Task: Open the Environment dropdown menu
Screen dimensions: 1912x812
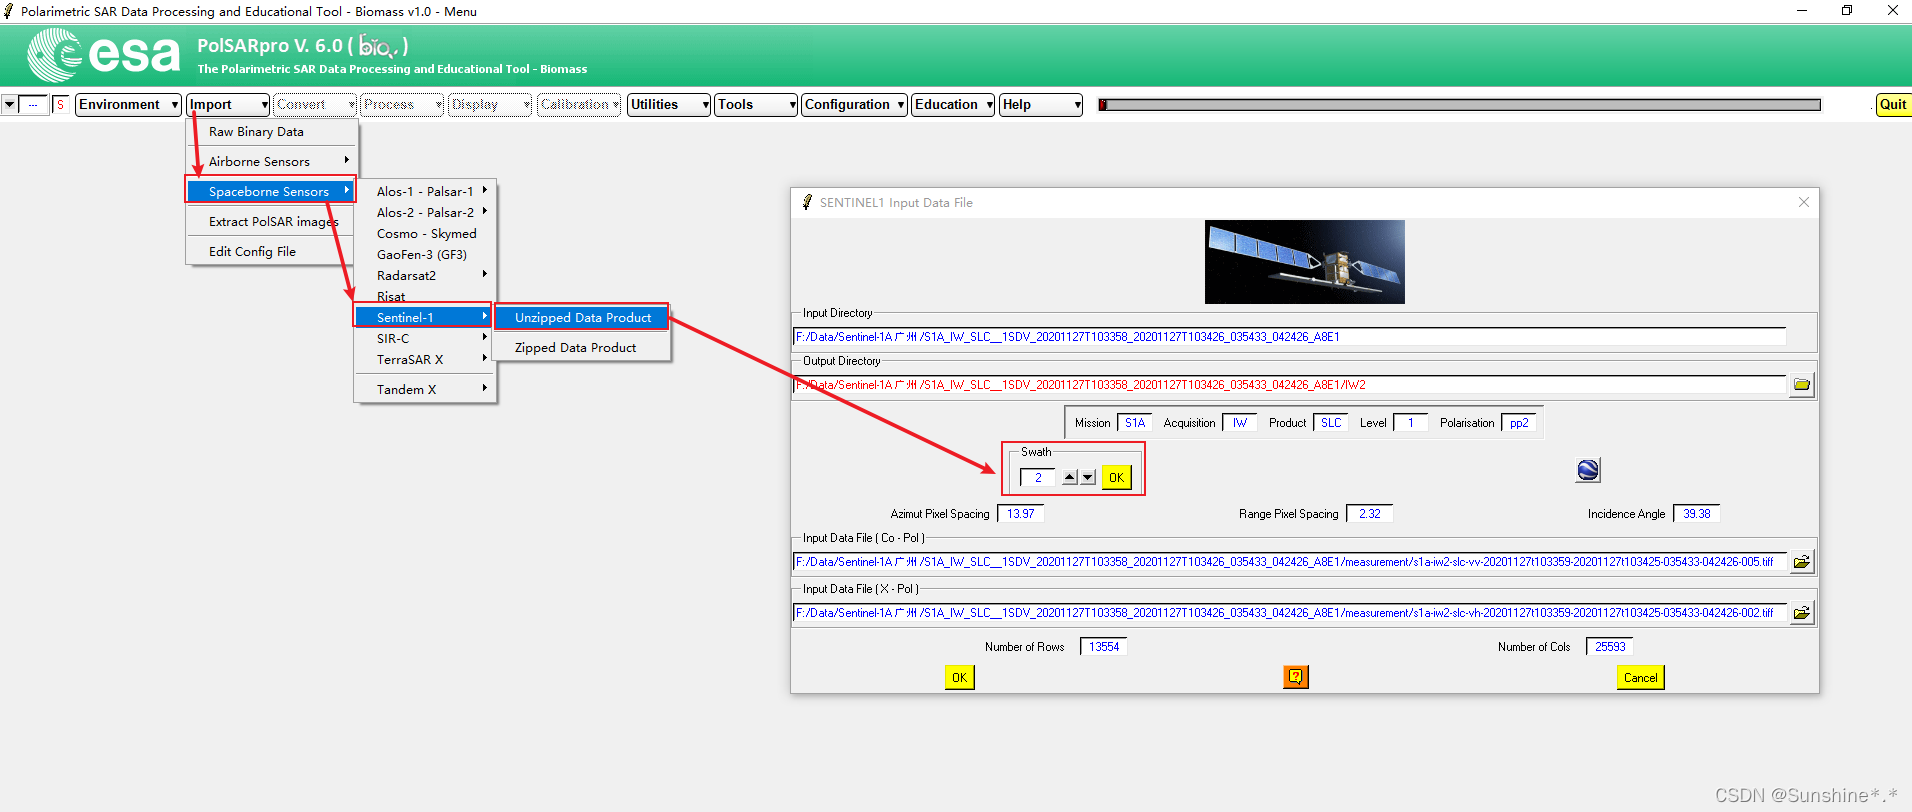Action: coord(128,105)
